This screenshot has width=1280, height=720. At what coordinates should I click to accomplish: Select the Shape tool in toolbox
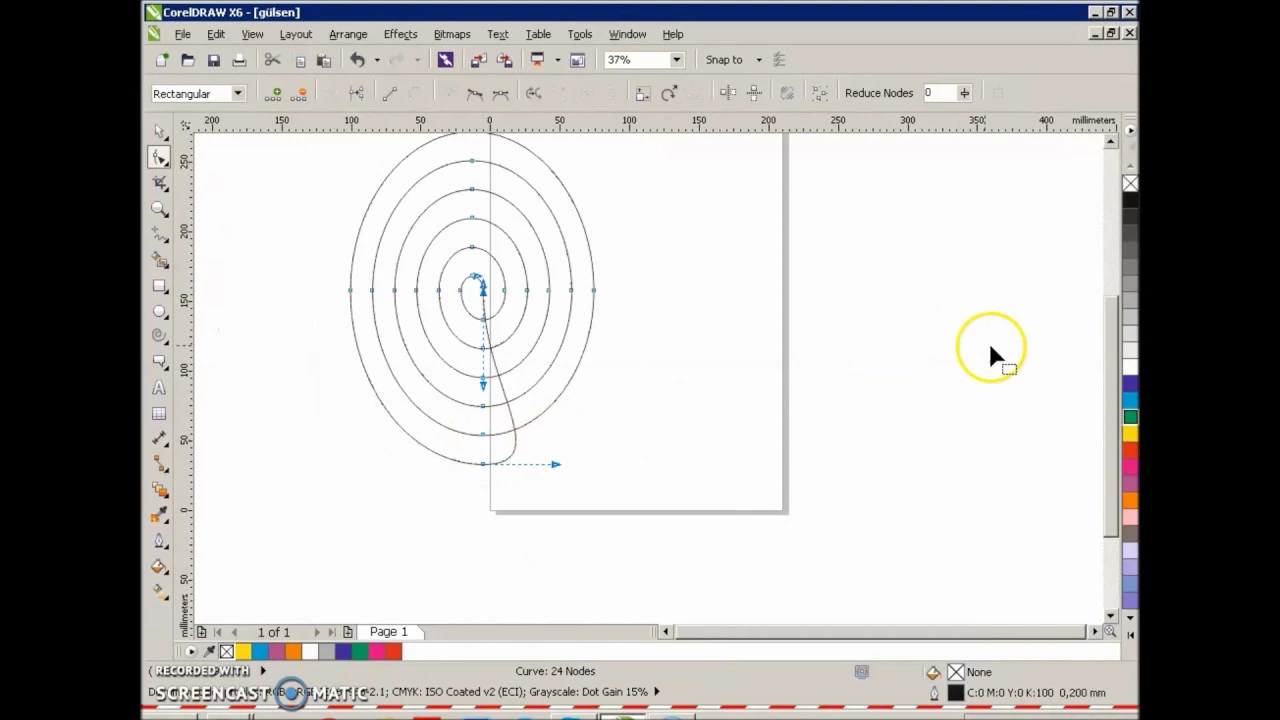coord(160,158)
